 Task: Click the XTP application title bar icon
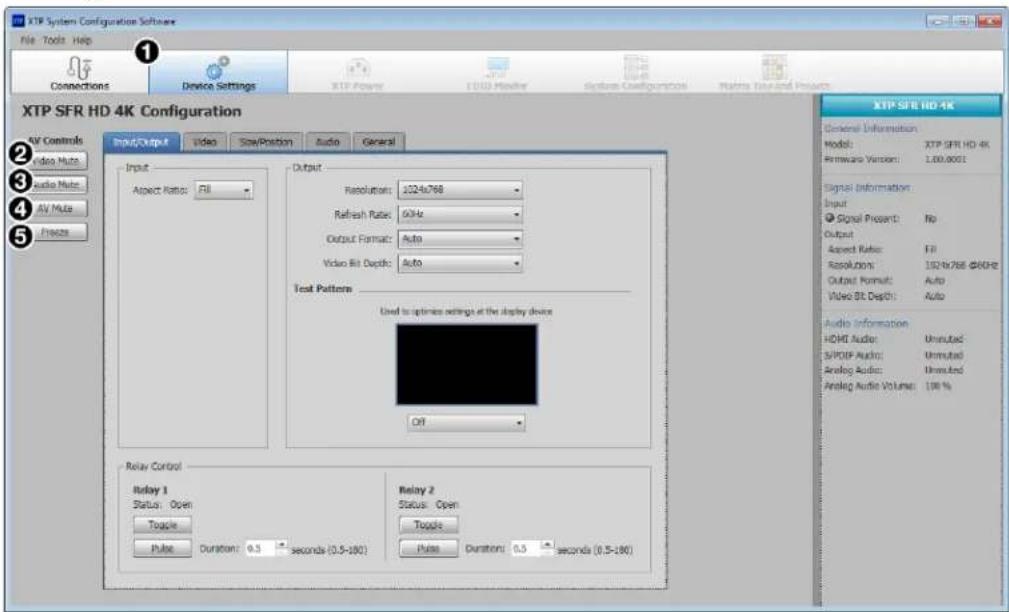coord(18,21)
